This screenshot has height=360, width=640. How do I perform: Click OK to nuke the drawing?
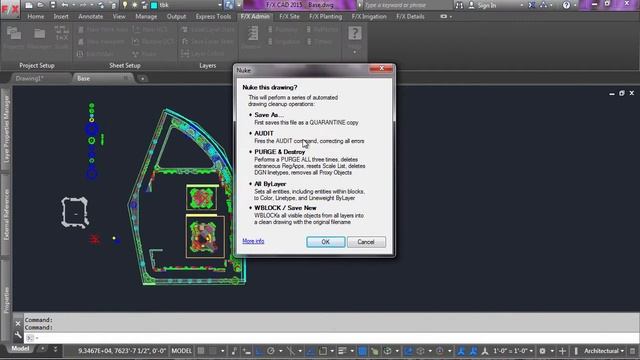325,242
